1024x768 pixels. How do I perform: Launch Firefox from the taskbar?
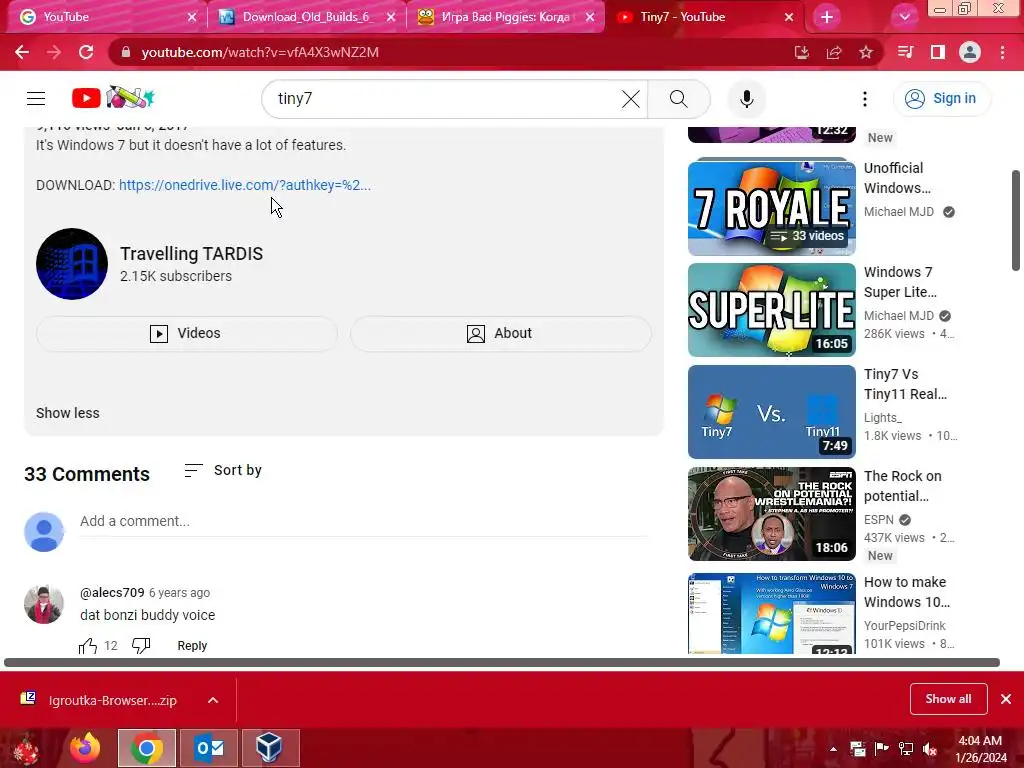[x=86, y=748]
